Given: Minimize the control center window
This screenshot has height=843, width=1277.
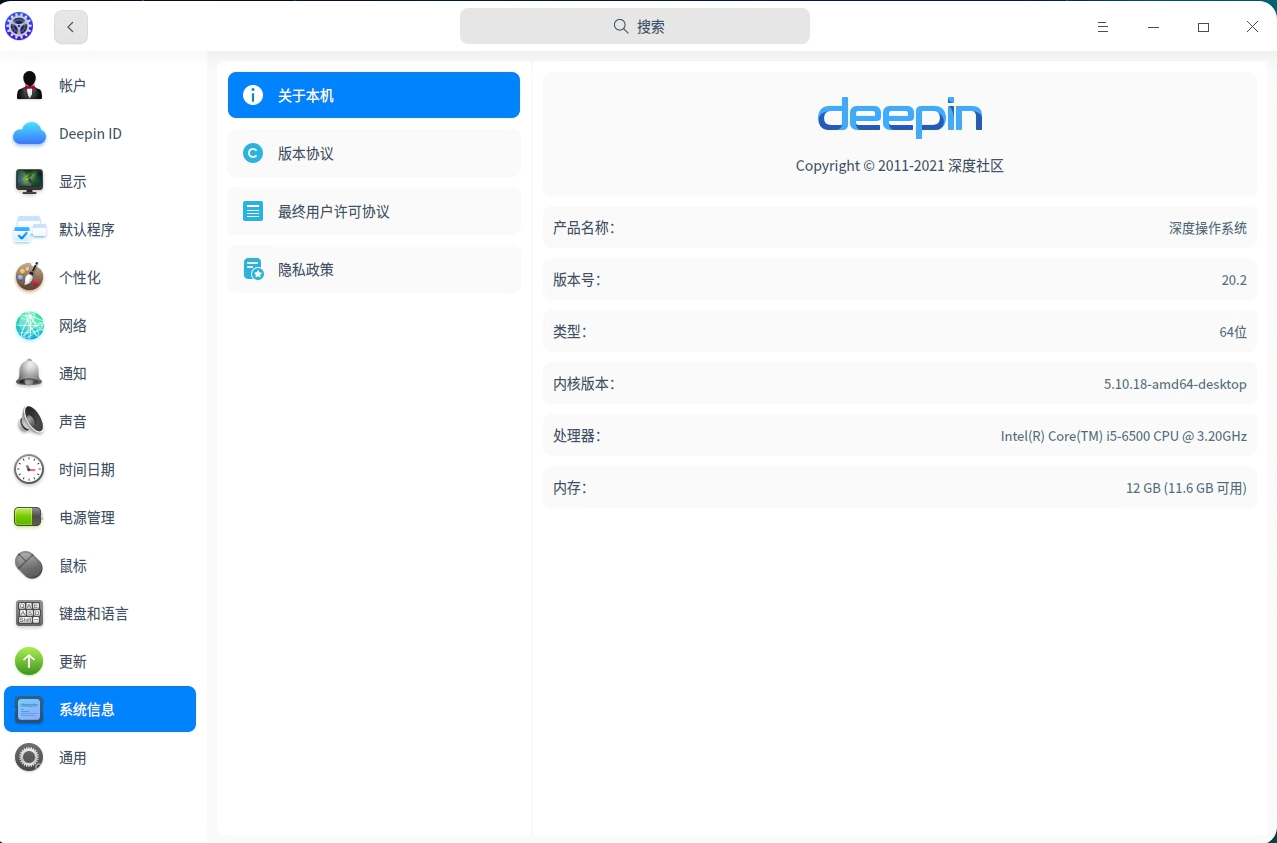Looking at the screenshot, I should click(1154, 27).
